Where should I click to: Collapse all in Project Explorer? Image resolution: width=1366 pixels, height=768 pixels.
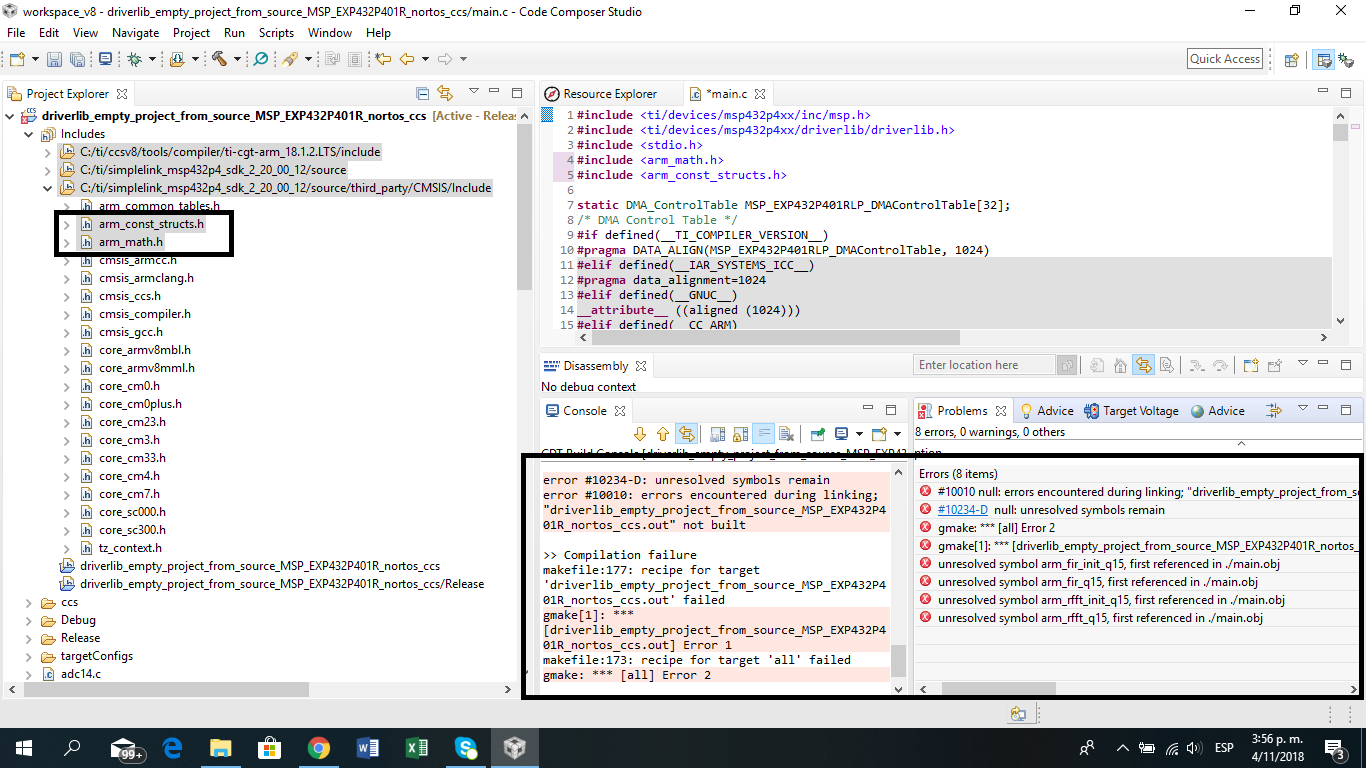[422, 93]
